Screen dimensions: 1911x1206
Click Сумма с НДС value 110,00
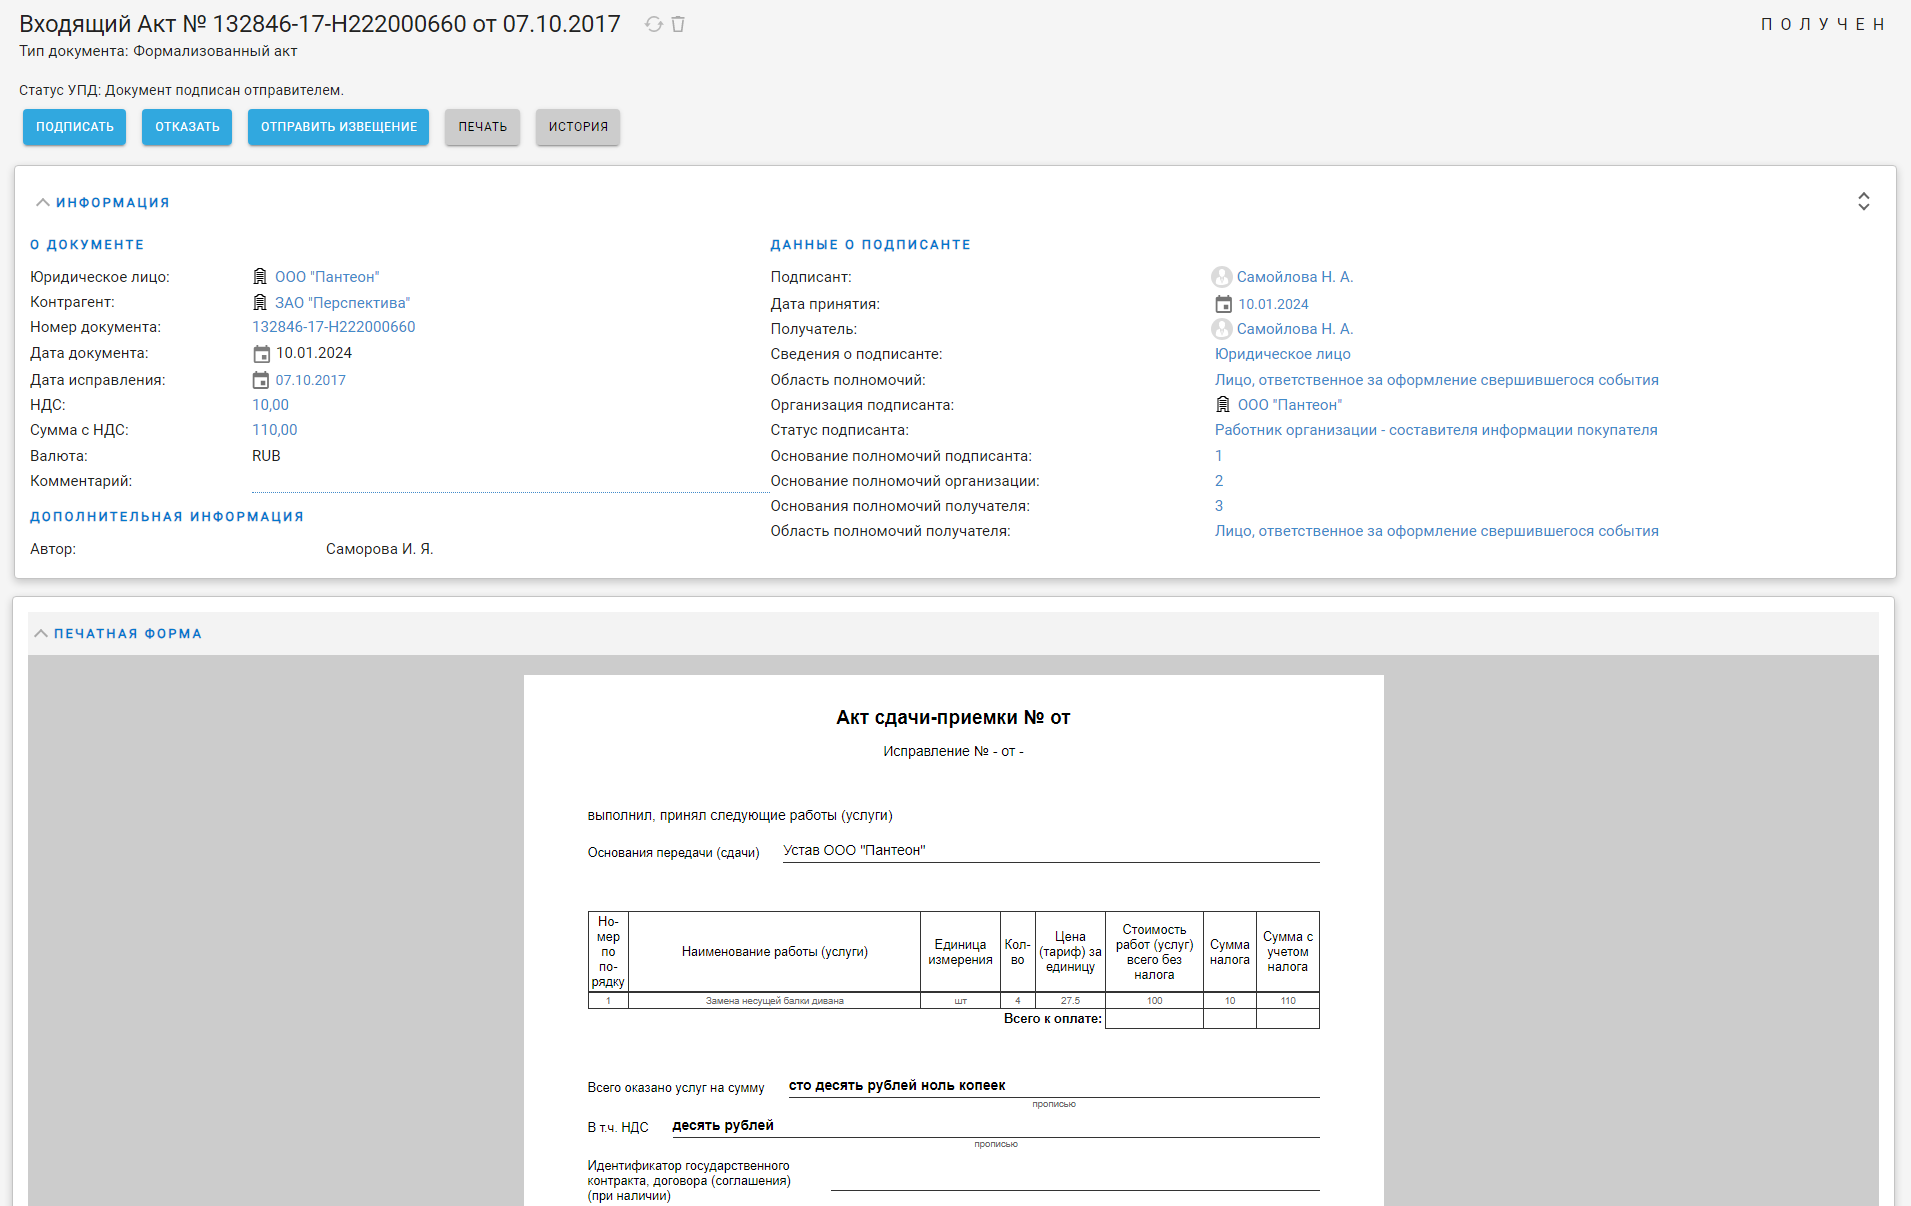(x=274, y=430)
